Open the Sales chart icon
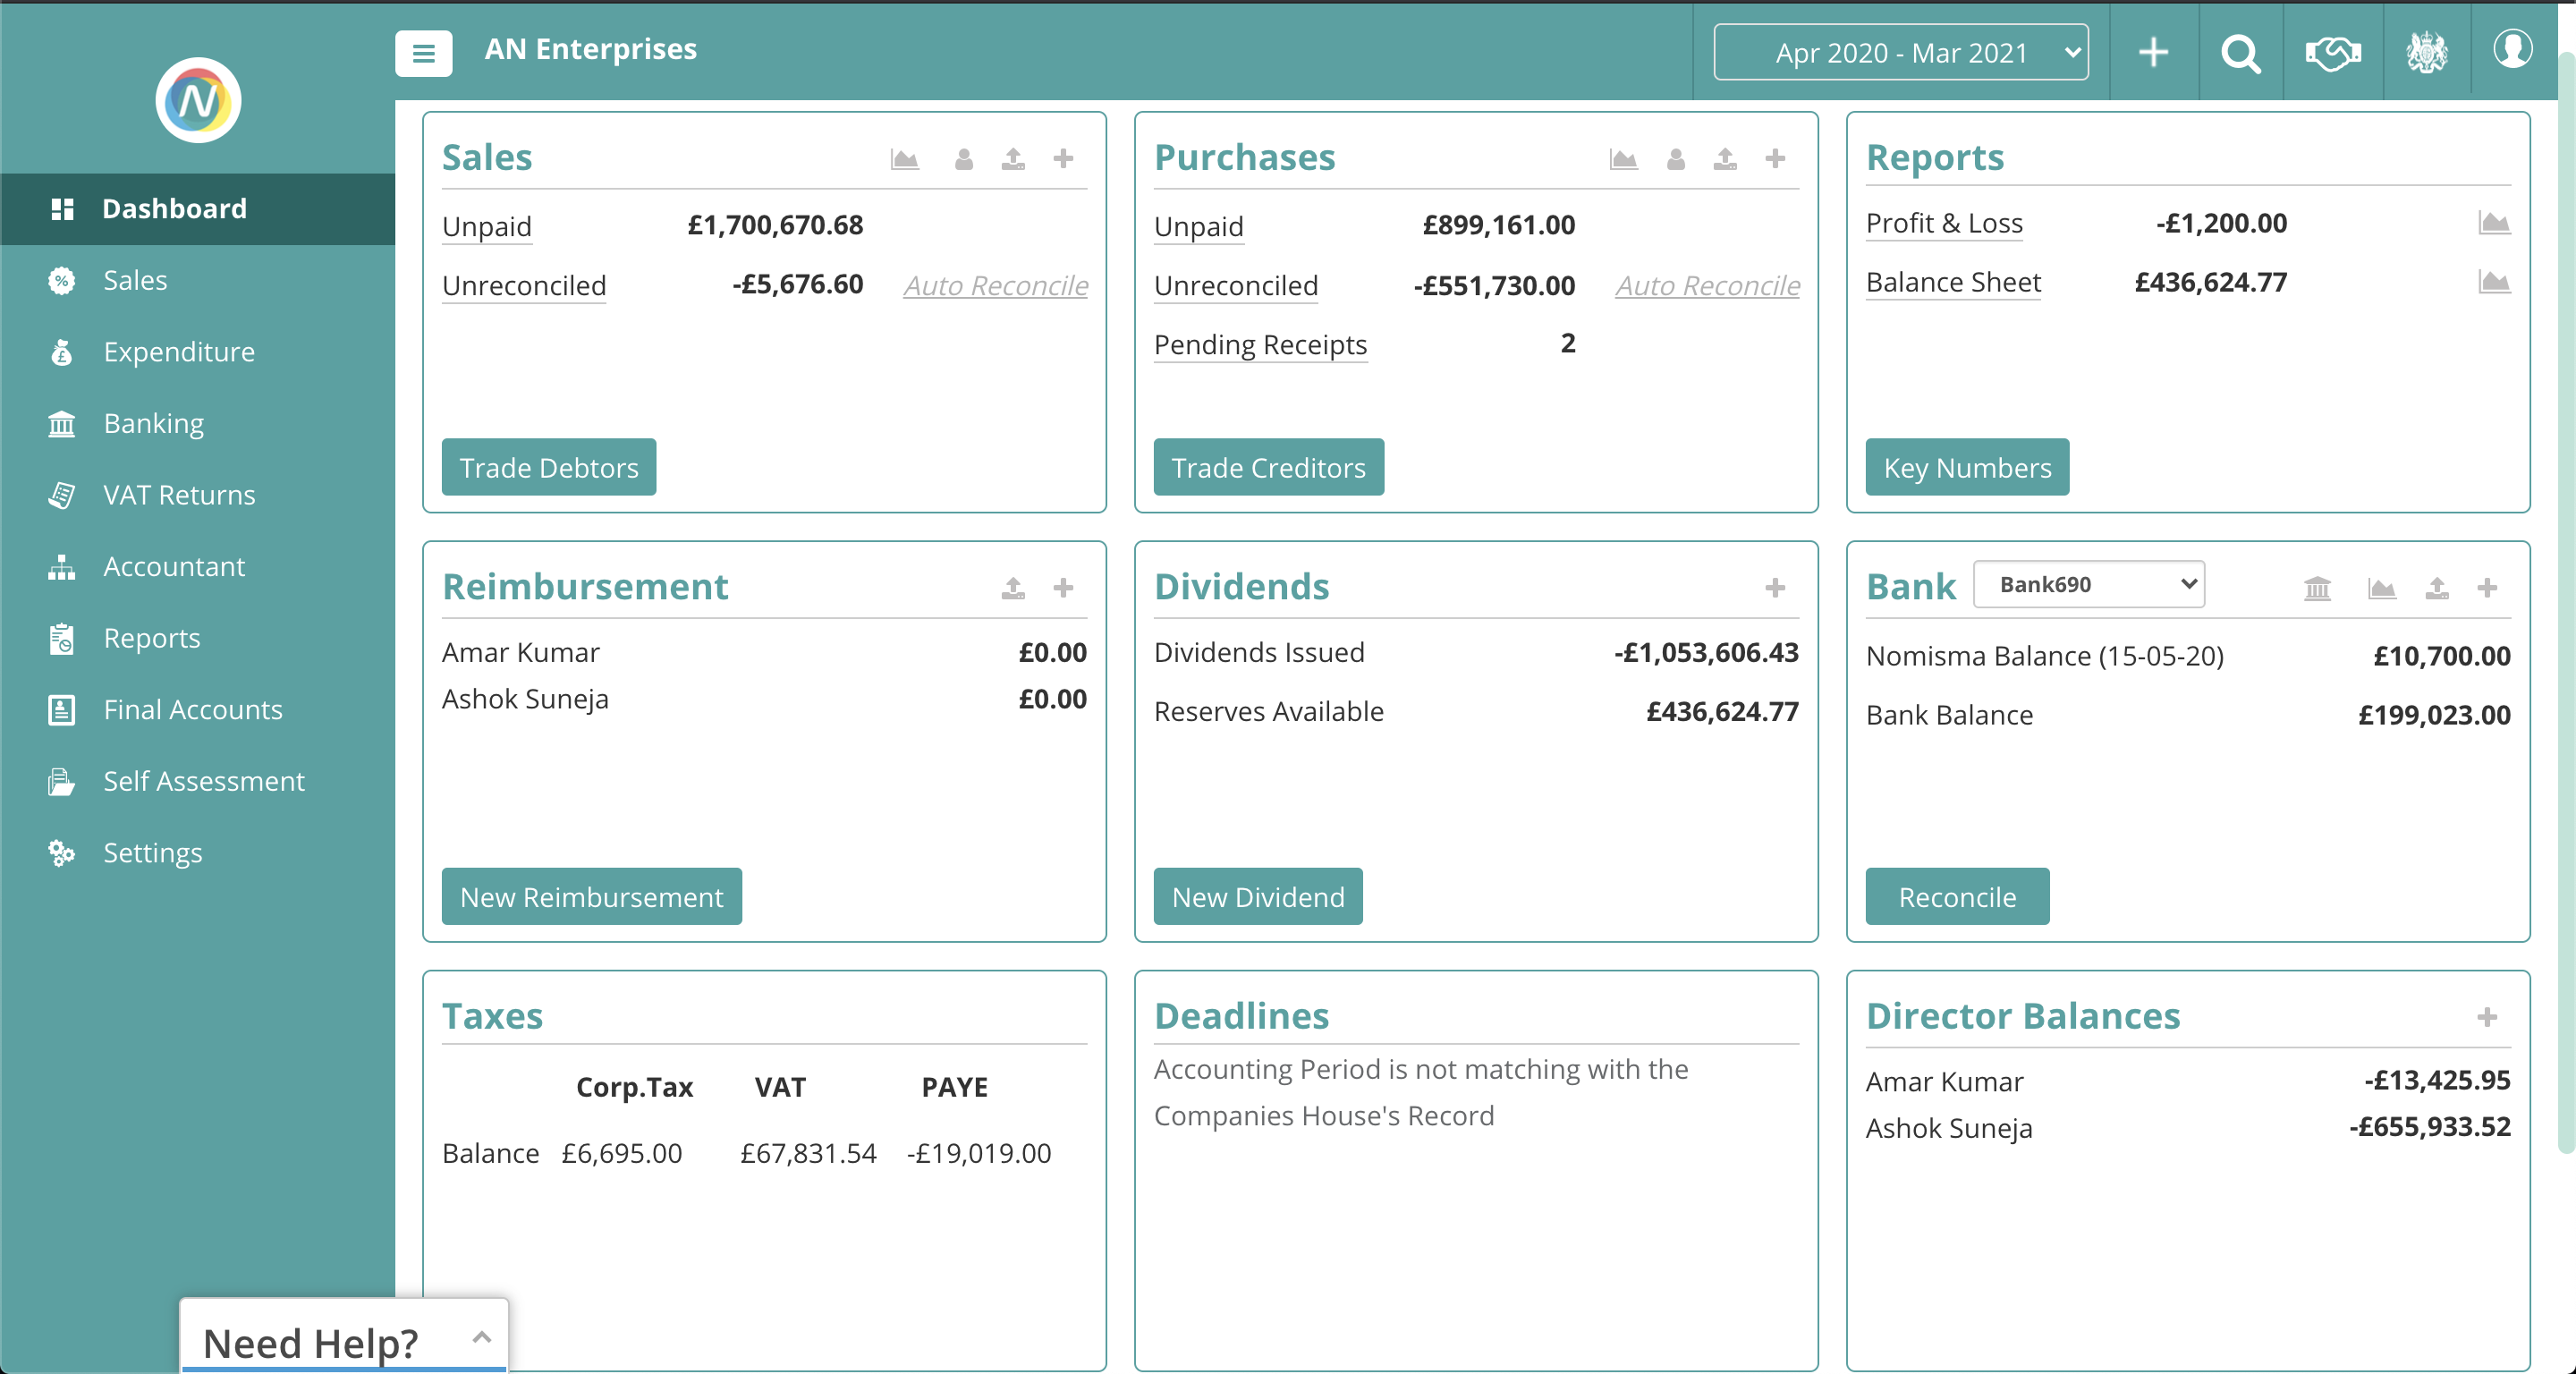The image size is (2576, 1374). [x=904, y=159]
